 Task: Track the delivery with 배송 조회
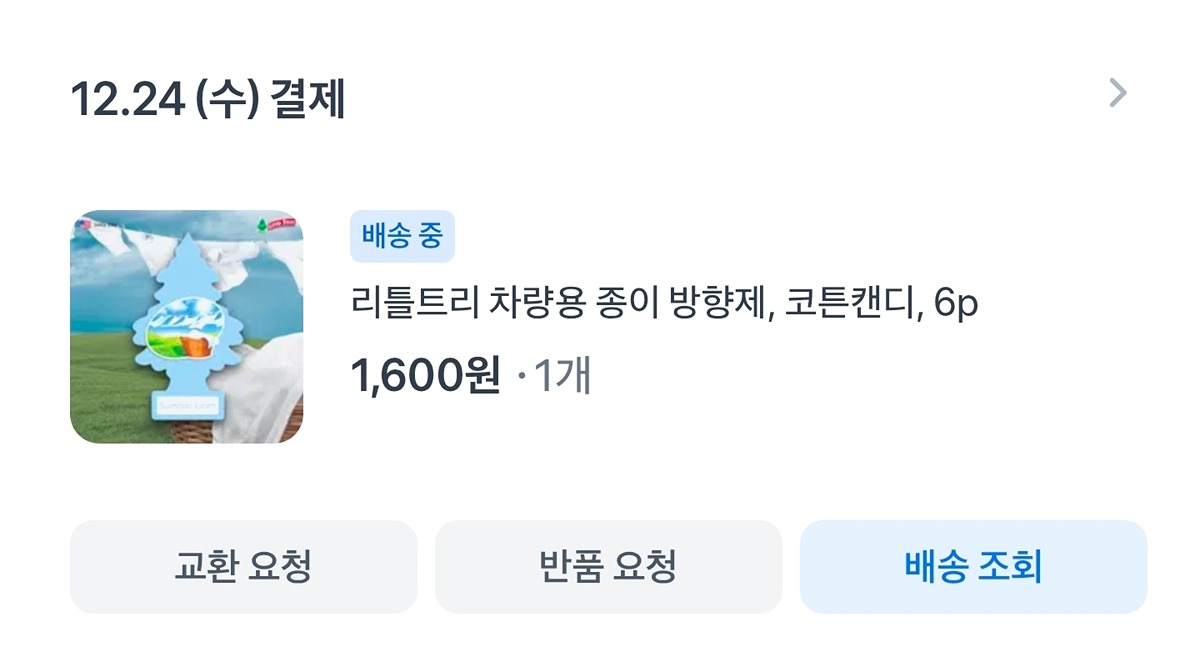[973, 567]
